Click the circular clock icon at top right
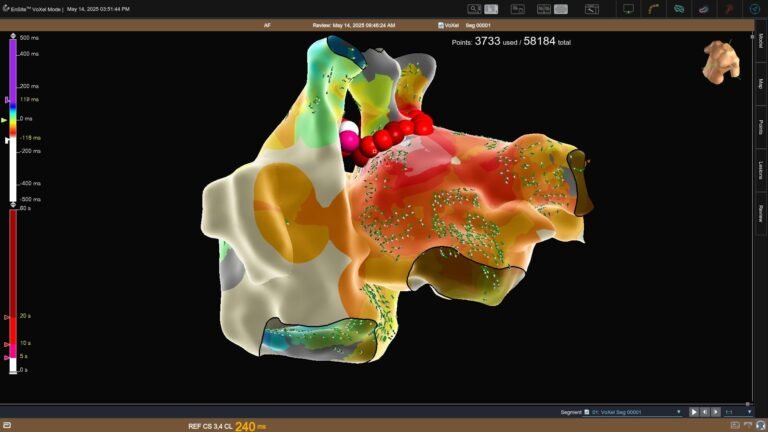The height and width of the screenshot is (432, 768). [x=755, y=9]
